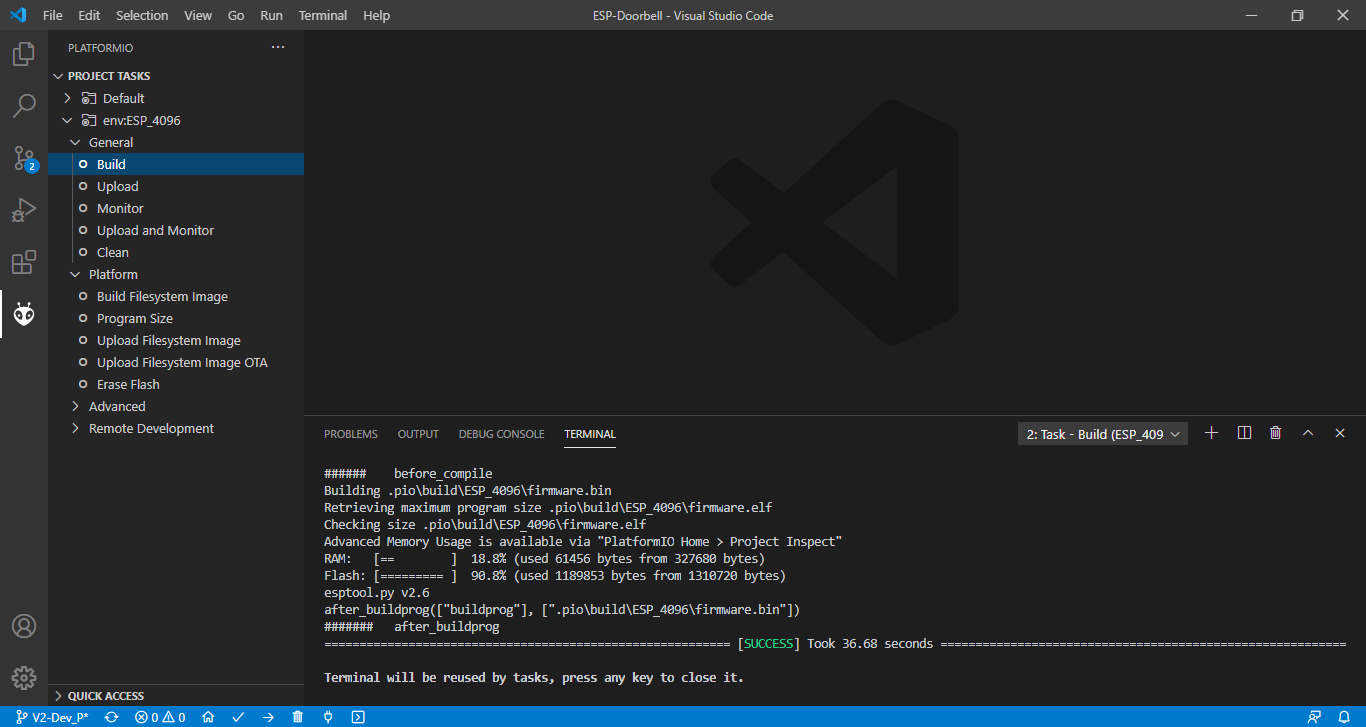This screenshot has width=1366, height=727.
Task: Click the SUCCESS text in terminal output
Action: (x=768, y=643)
